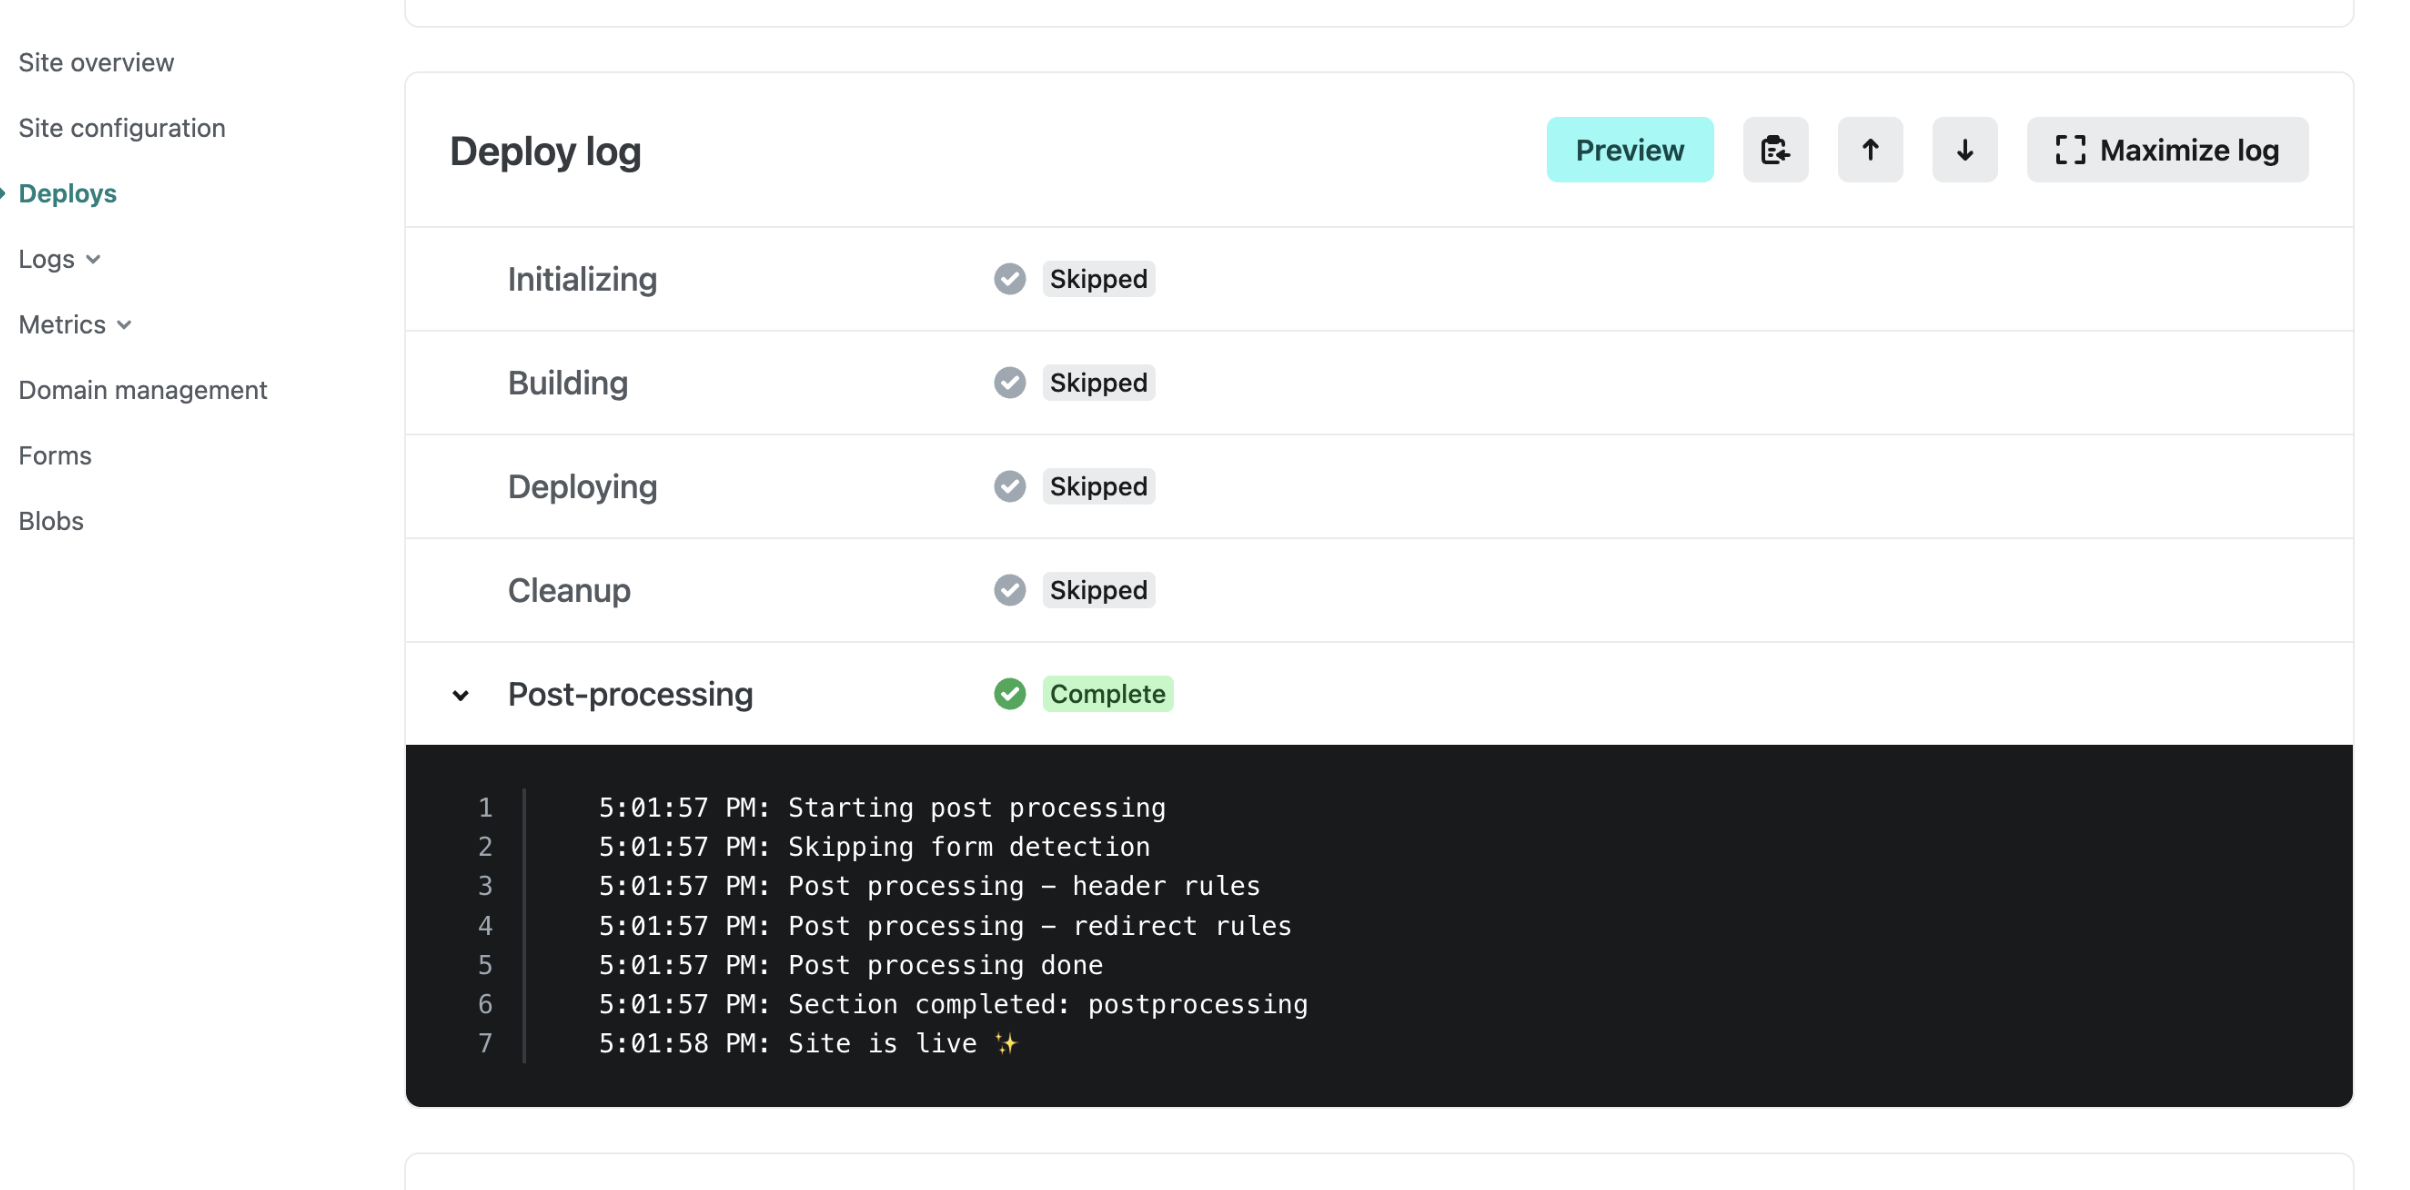Open Site overview in sidebar
The image size is (2410, 1190).
[x=96, y=63]
